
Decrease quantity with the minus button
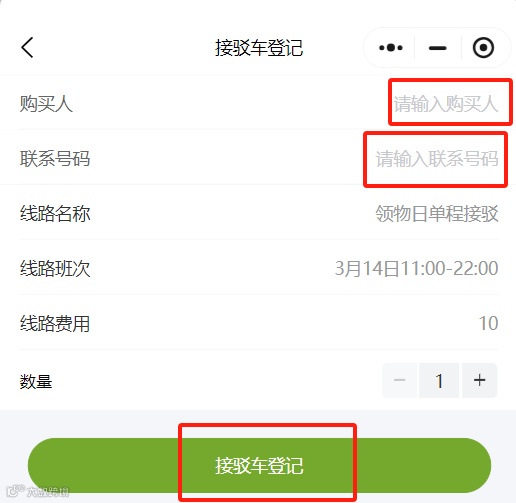click(x=399, y=380)
